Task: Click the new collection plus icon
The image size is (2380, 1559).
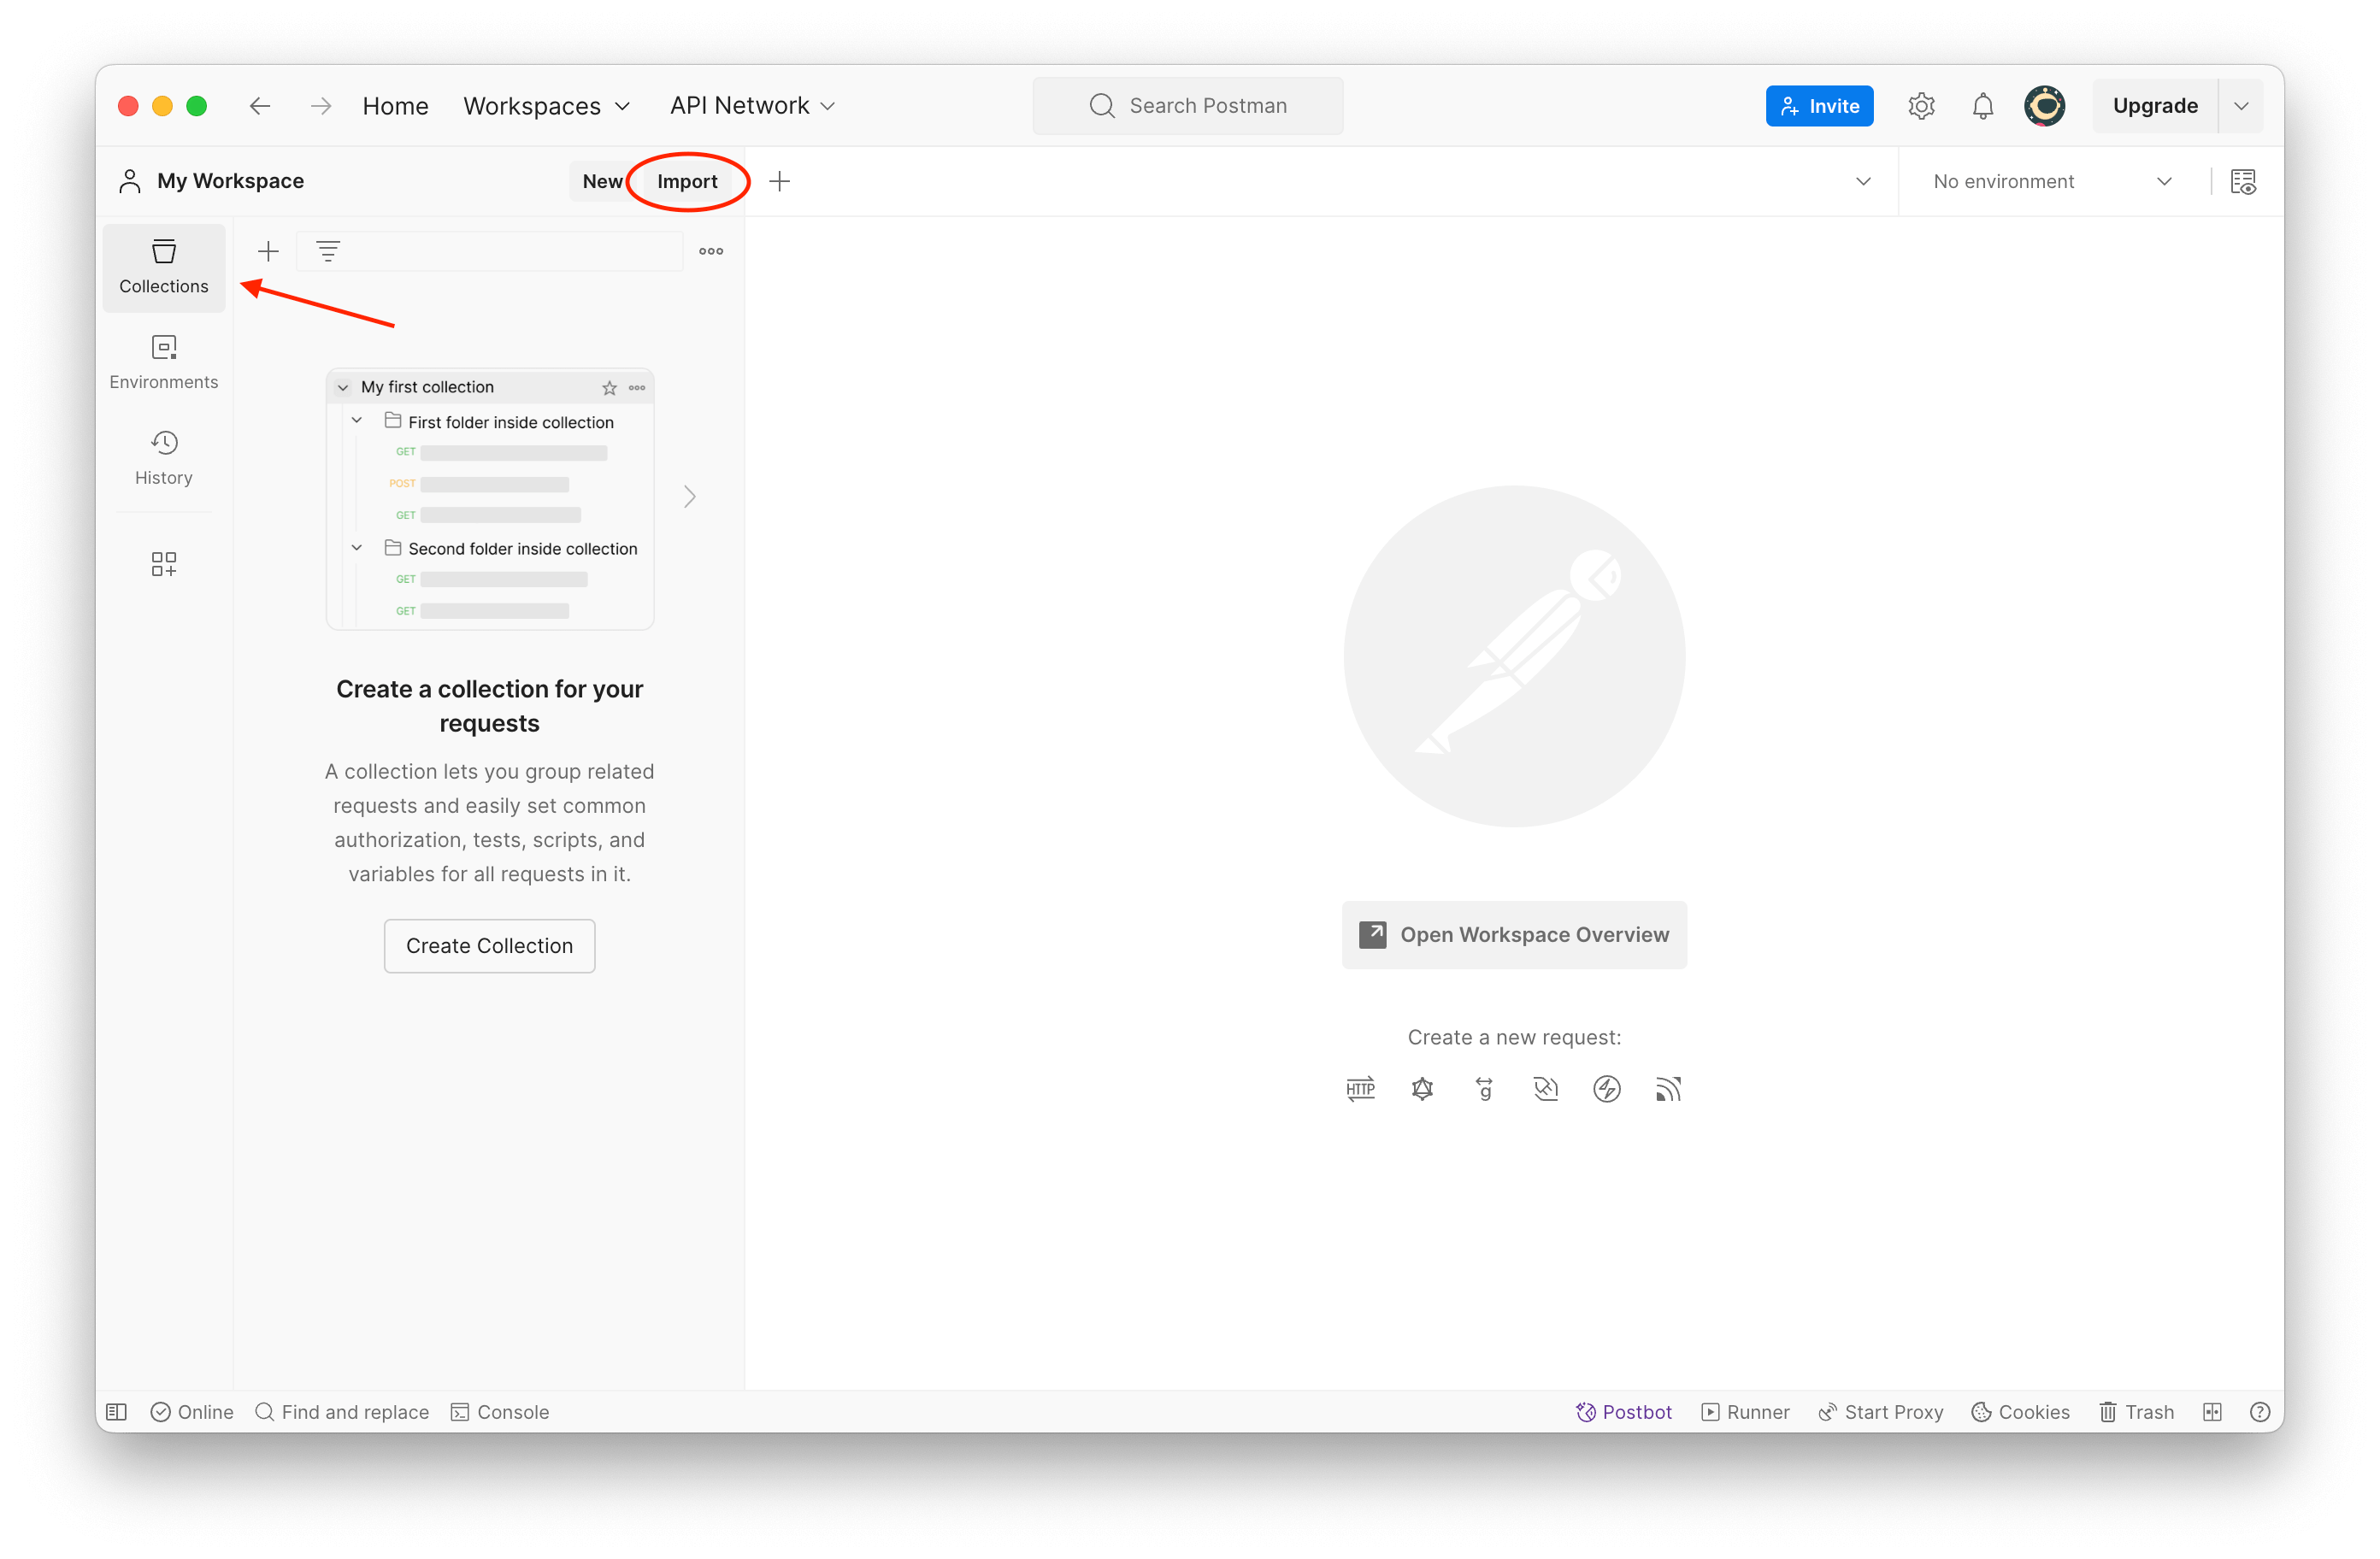Action: (268, 250)
